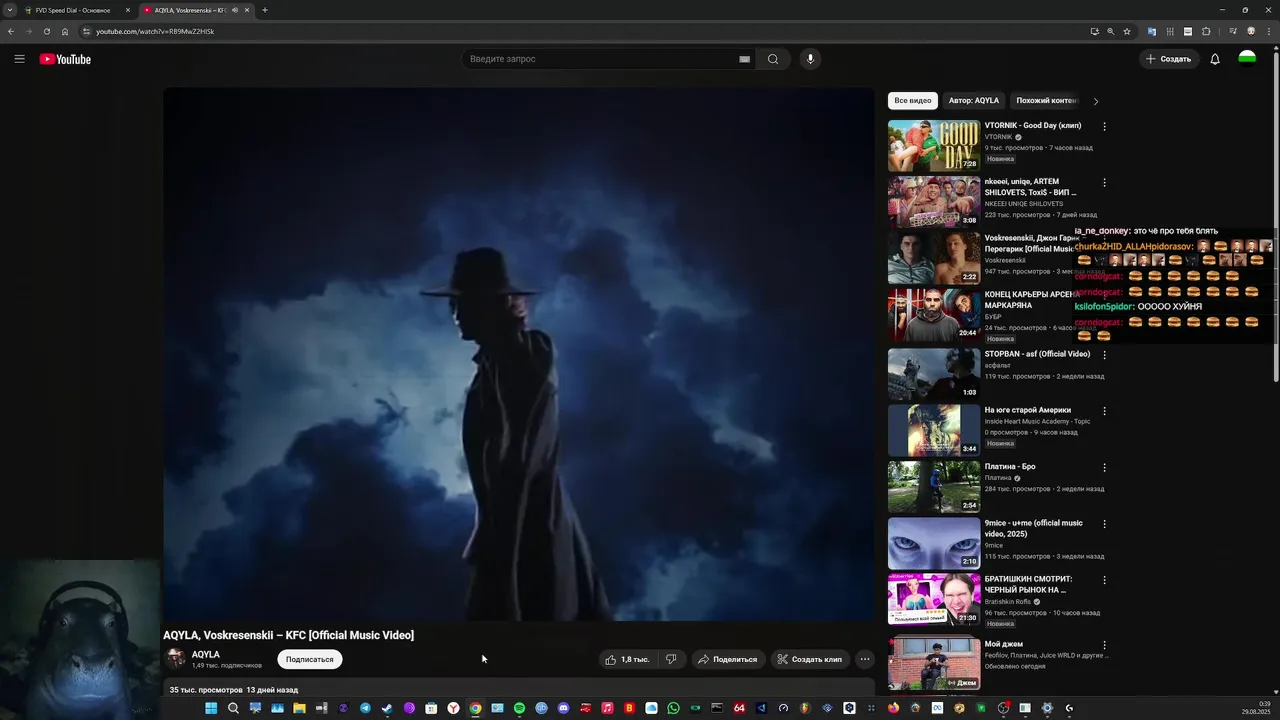Screen dimensions: 1280x720
Task: Open the AQYLA channel avatar
Action: 176,658
